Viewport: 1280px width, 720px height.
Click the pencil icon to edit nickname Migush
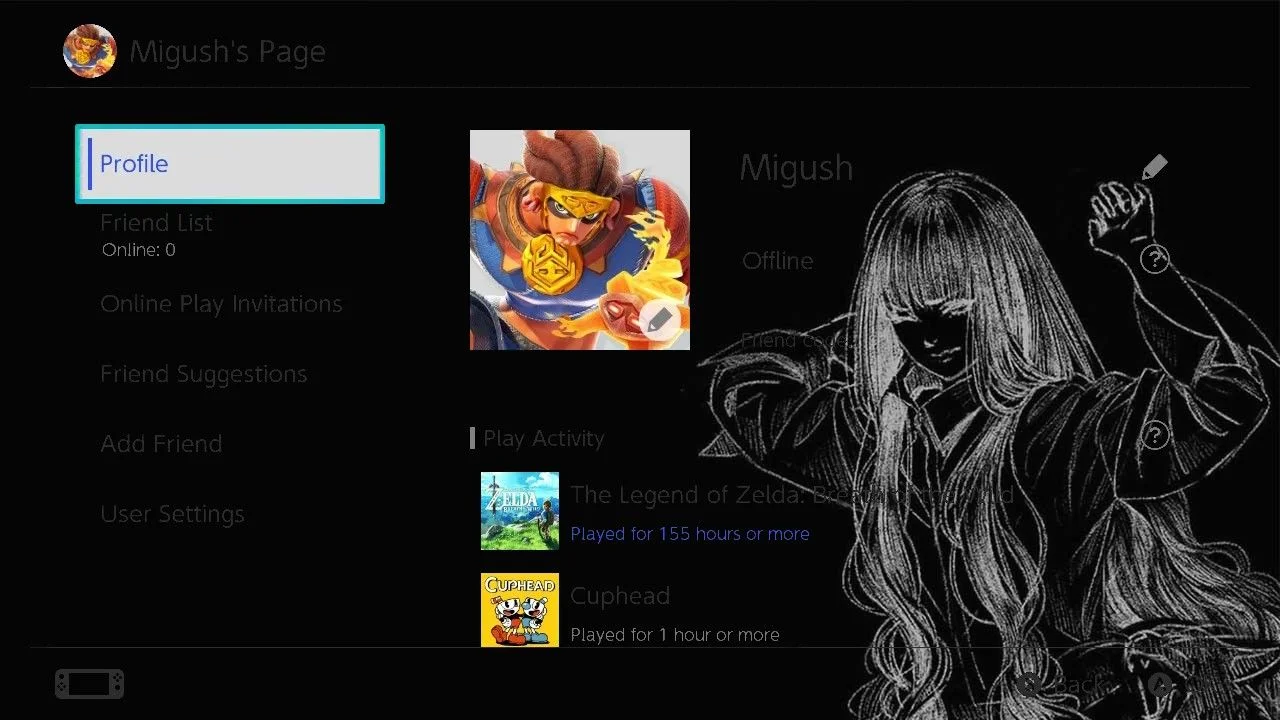point(1154,167)
